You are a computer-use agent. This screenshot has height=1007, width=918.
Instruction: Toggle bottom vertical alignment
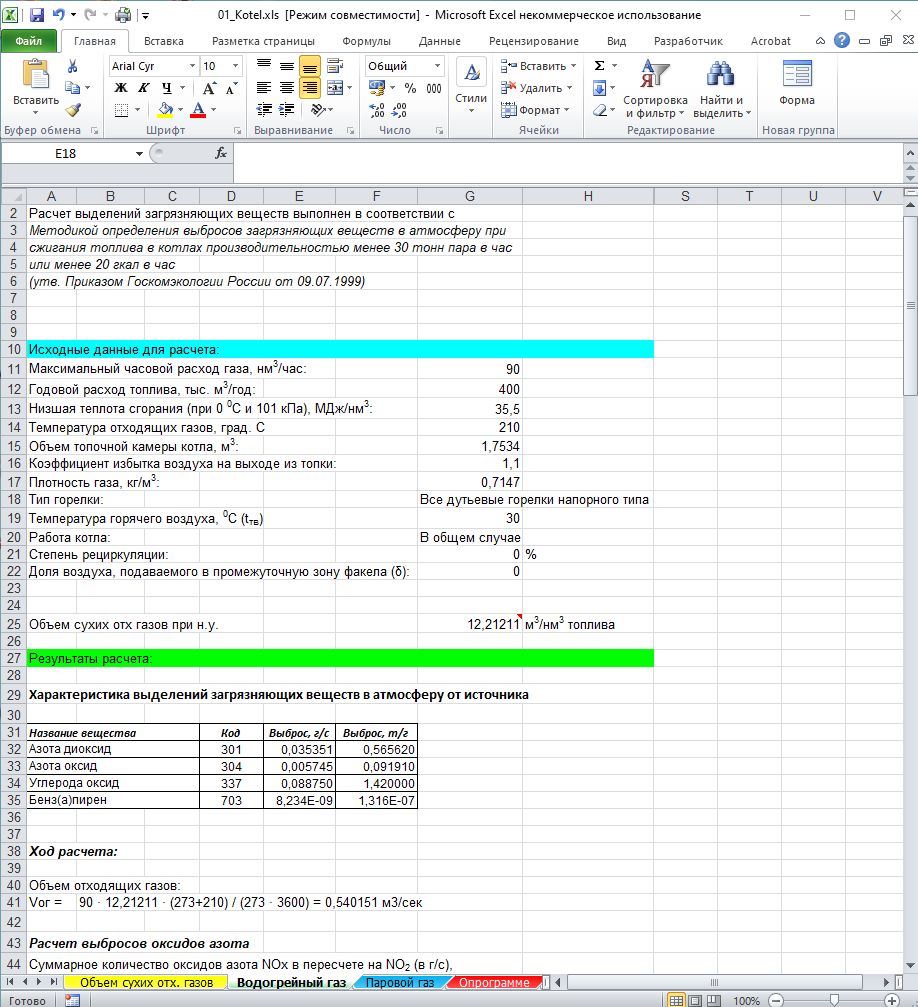tap(310, 66)
